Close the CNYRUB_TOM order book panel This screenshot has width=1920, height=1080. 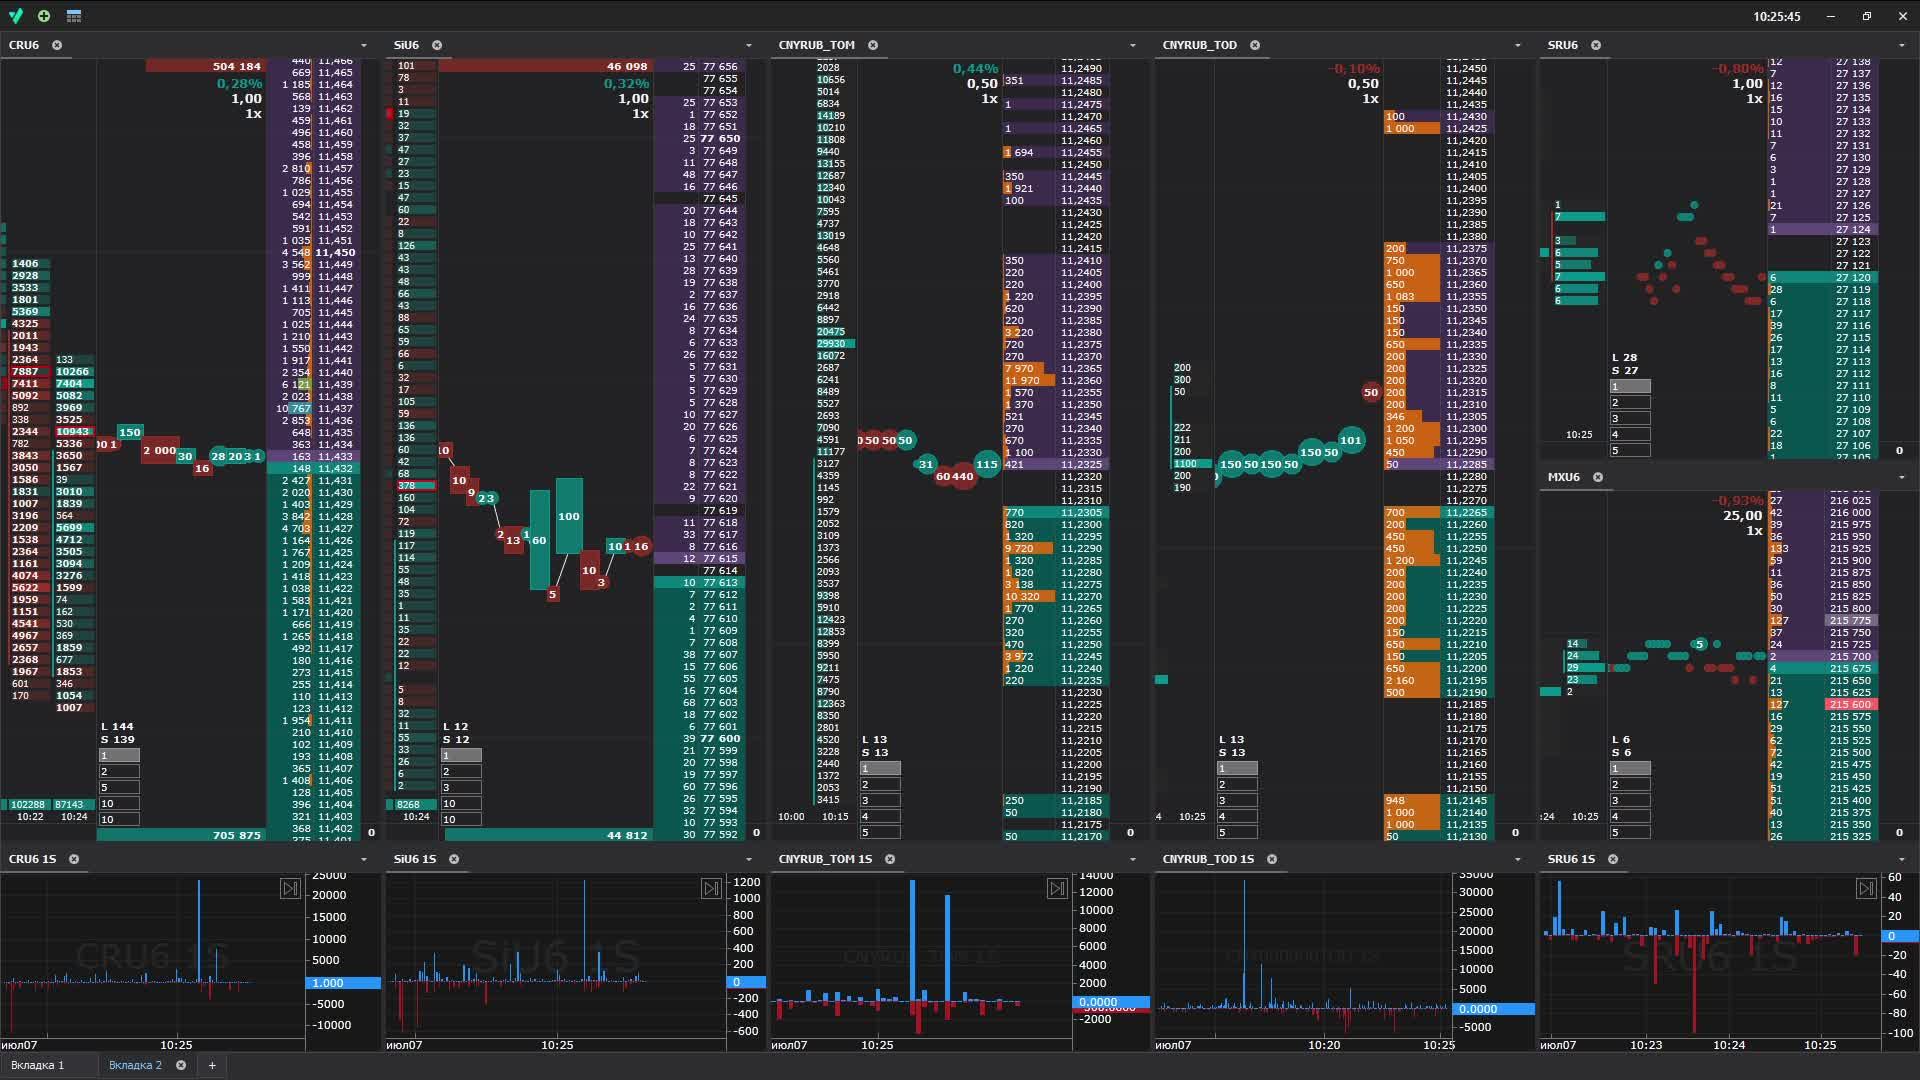pos(873,45)
